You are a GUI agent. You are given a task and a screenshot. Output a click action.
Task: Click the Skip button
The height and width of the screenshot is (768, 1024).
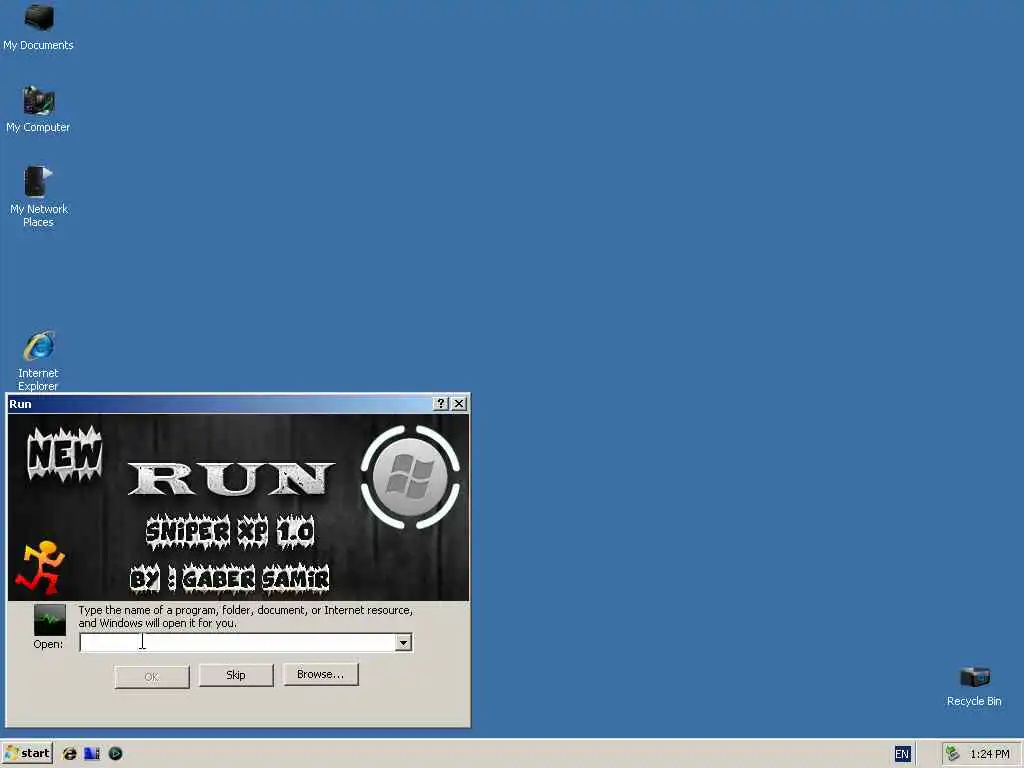coord(236,675)
